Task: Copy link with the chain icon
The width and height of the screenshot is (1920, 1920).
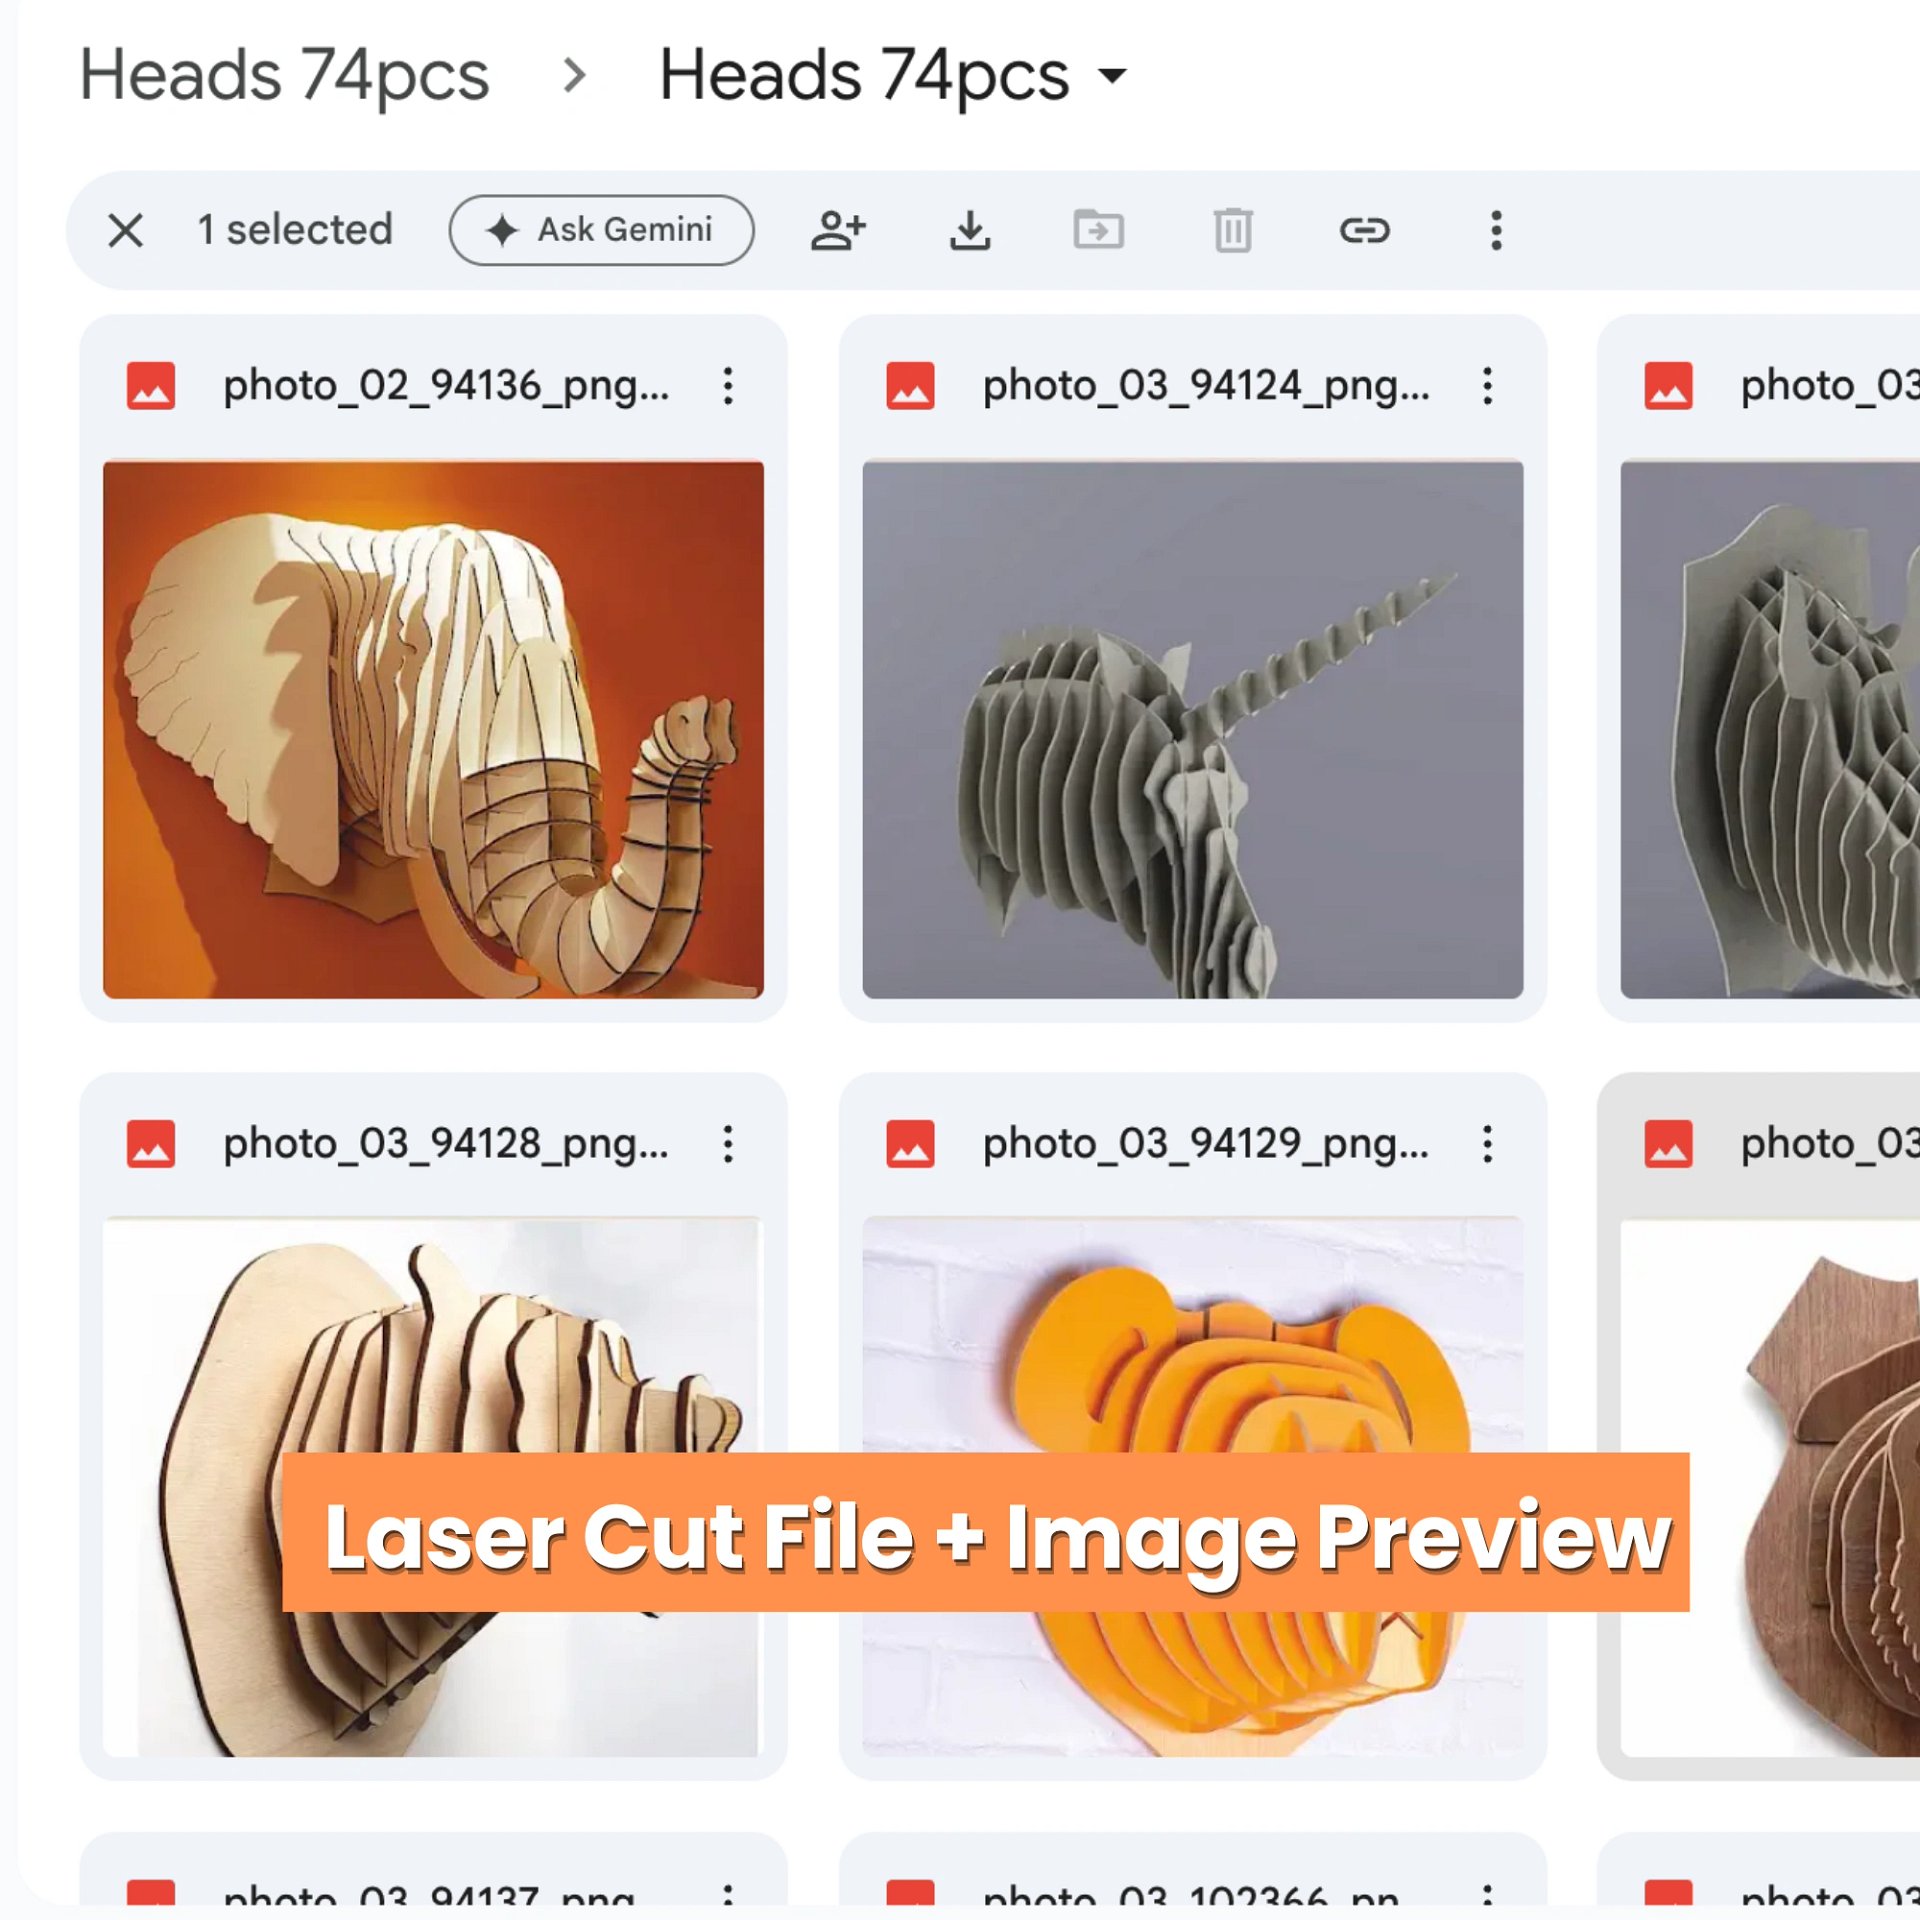Action: pos(1365,231)
